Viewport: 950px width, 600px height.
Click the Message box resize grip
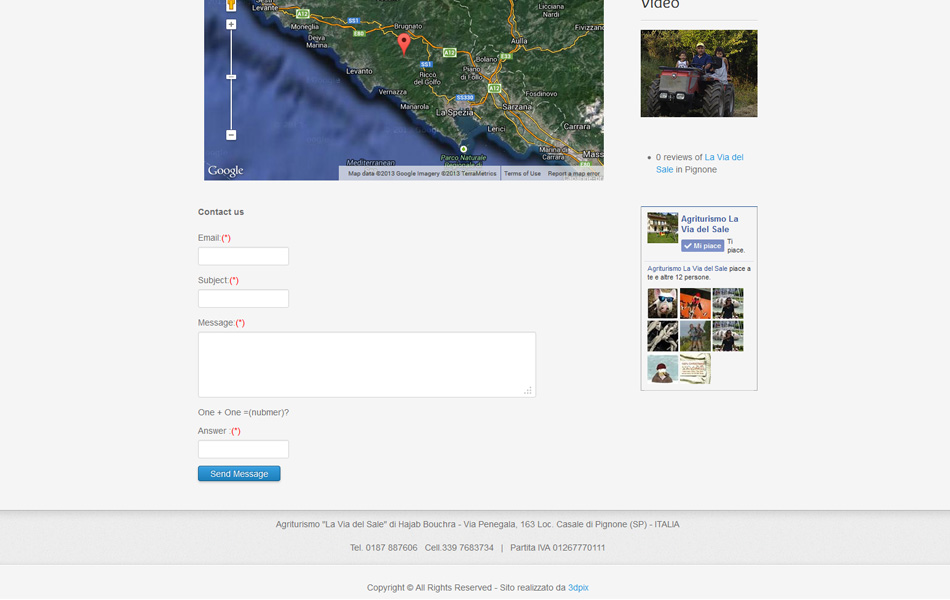(528, 391)
